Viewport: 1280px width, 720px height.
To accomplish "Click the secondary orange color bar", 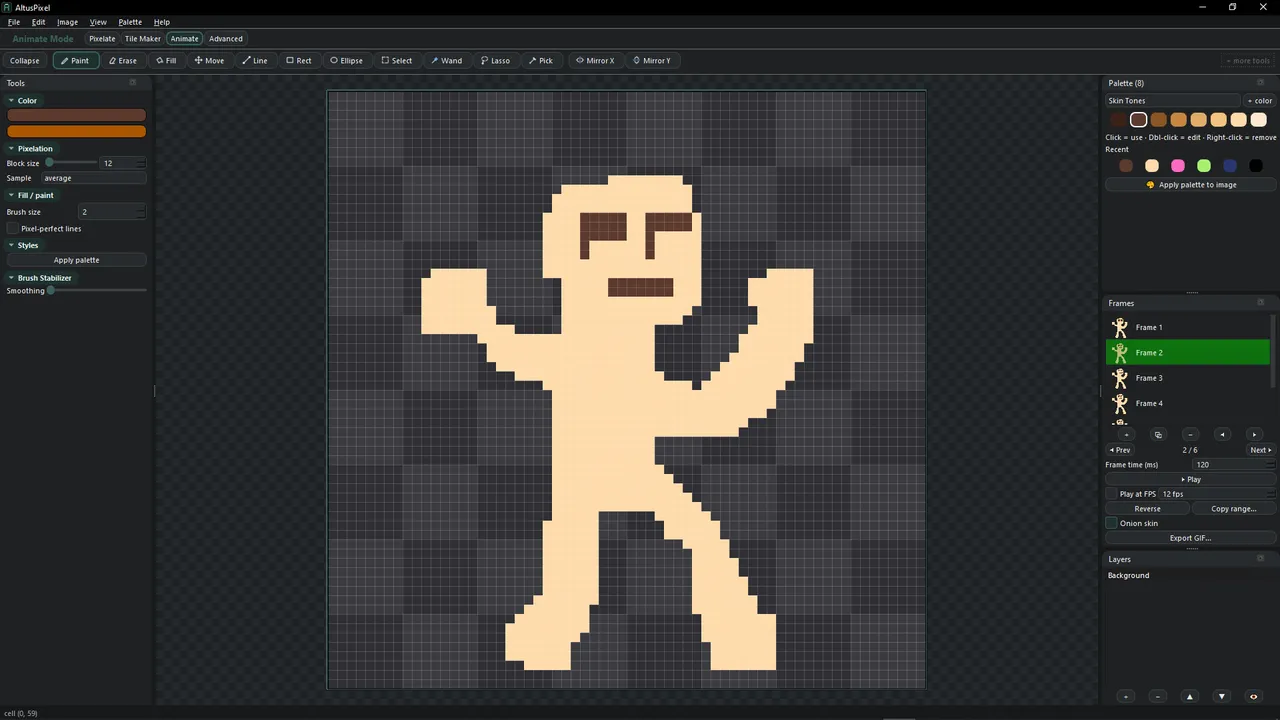I will click(x=76, y=131).
